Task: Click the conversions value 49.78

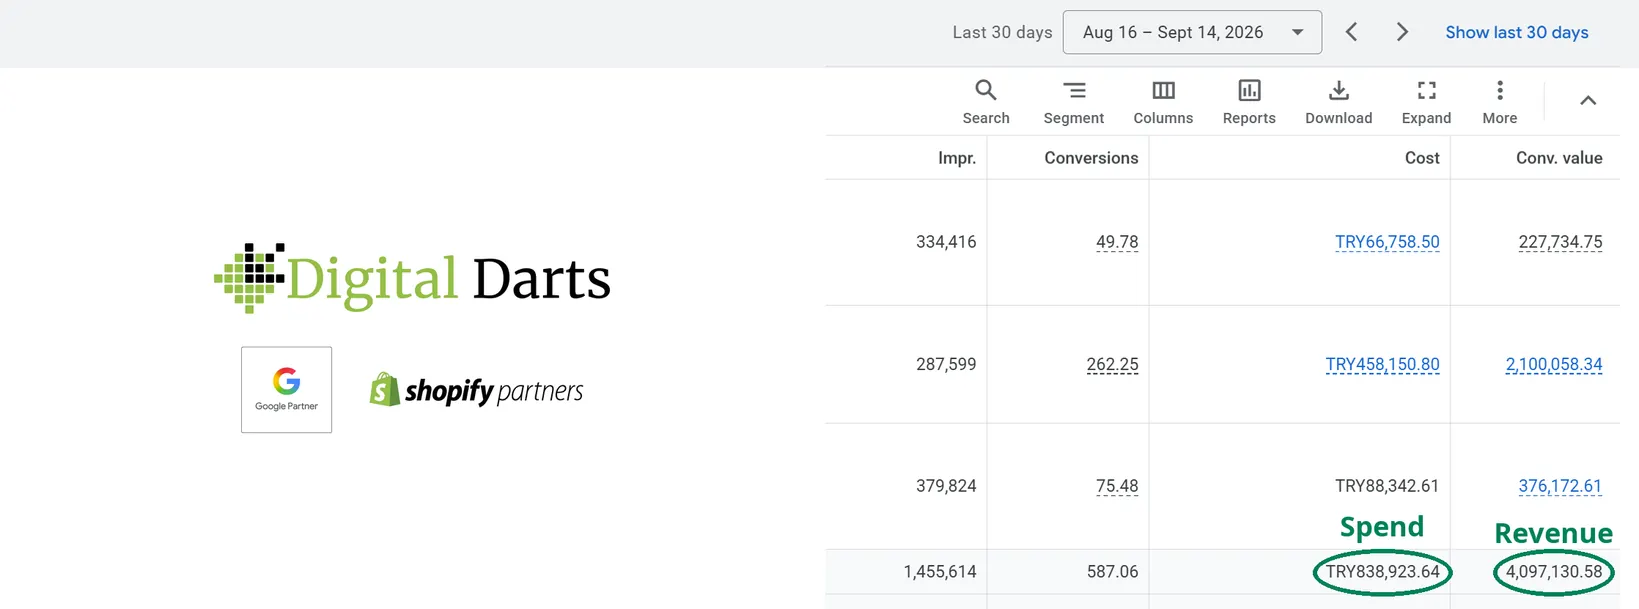Action: point(1117,242)
